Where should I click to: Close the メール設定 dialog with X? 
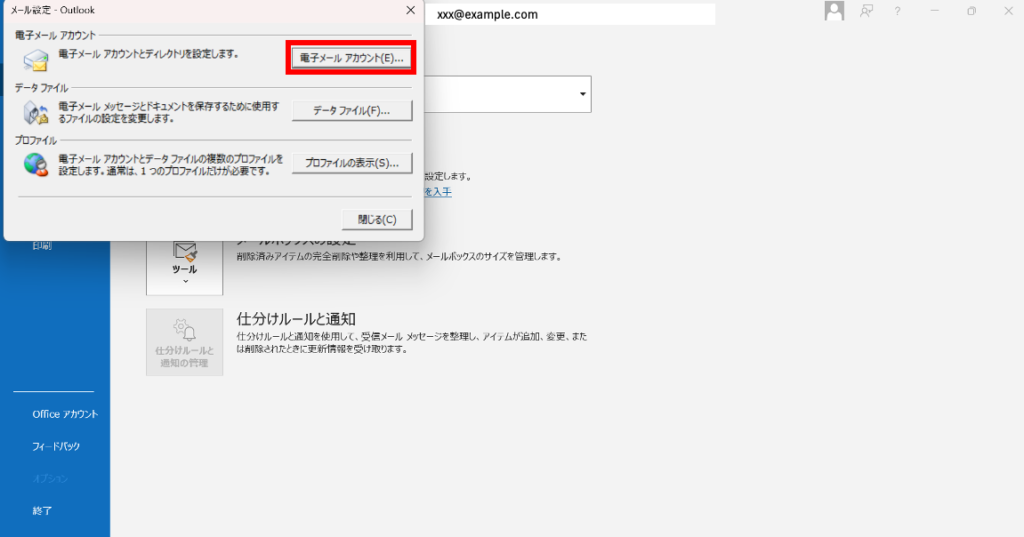click(x=410, y=10)
